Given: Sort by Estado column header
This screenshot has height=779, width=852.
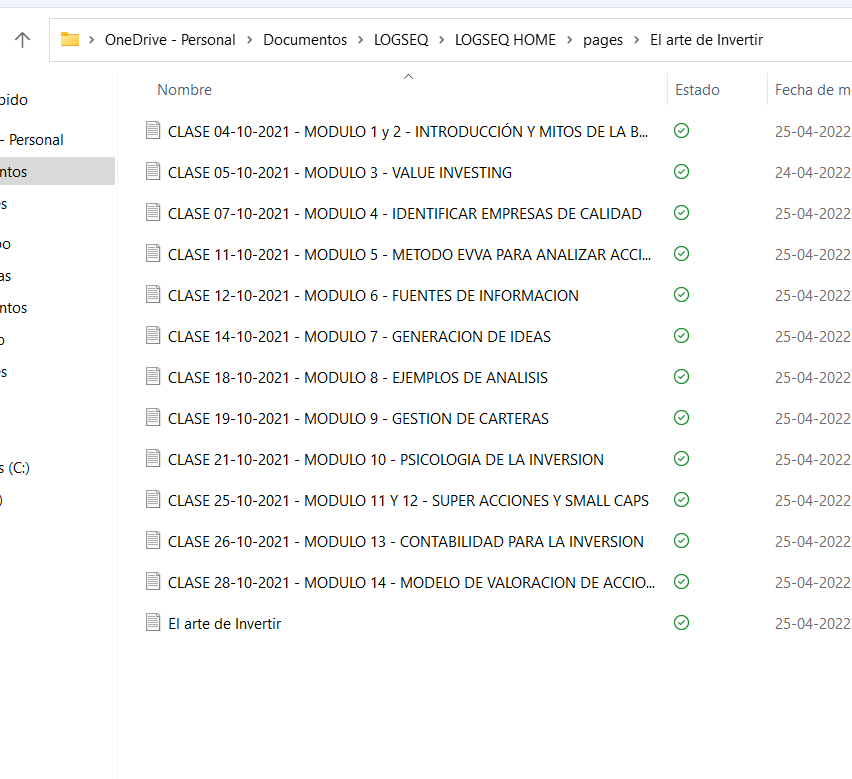Looking at the screenshot, I should click(x=698, y=90).
